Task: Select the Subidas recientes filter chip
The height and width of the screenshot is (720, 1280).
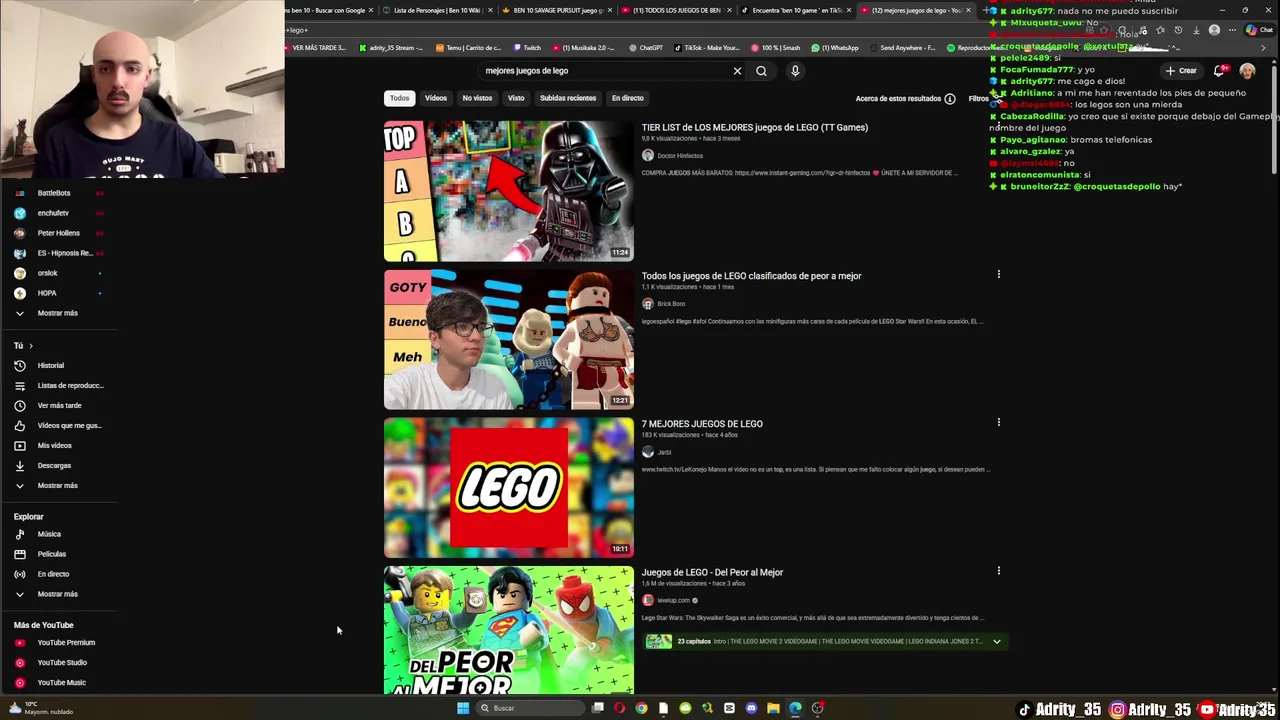Action: point(568,98)
